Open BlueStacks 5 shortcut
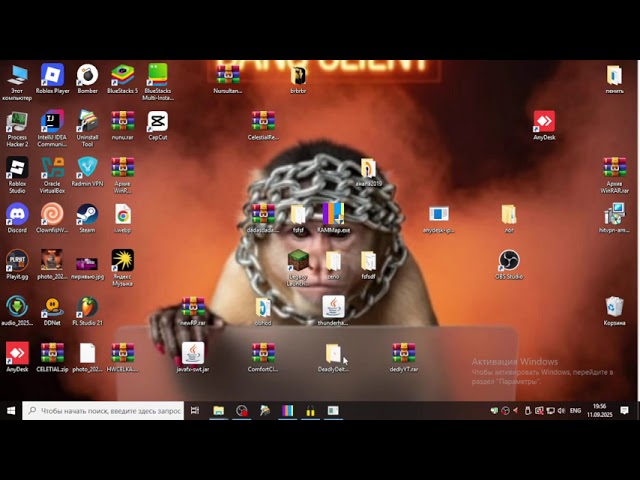Viewport: 640px width, 480px height. (x=122, y=79)
